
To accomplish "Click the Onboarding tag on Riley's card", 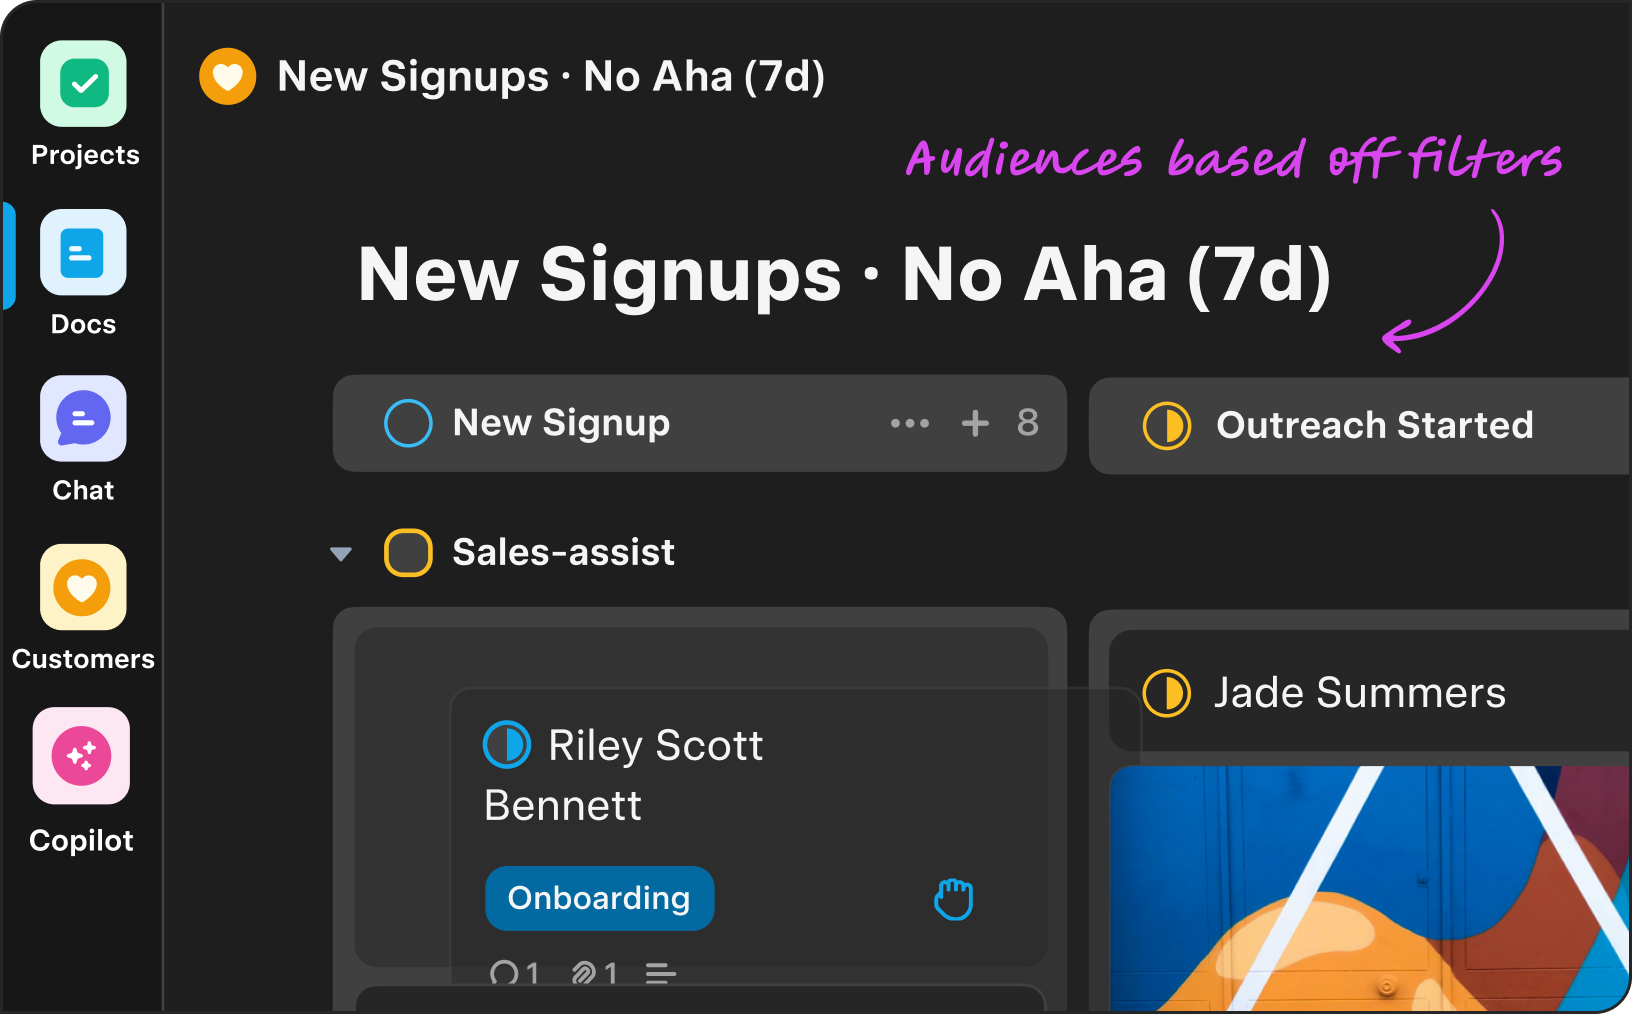I will 599,898.
